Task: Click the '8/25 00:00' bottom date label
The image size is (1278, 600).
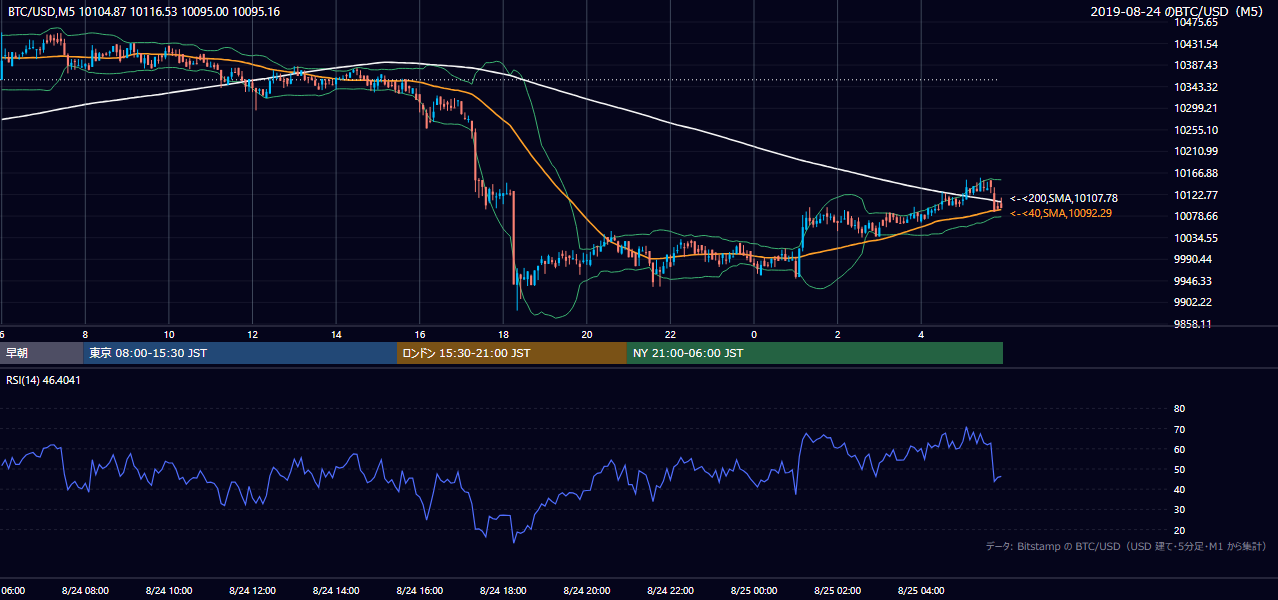Action: (754, 590)
